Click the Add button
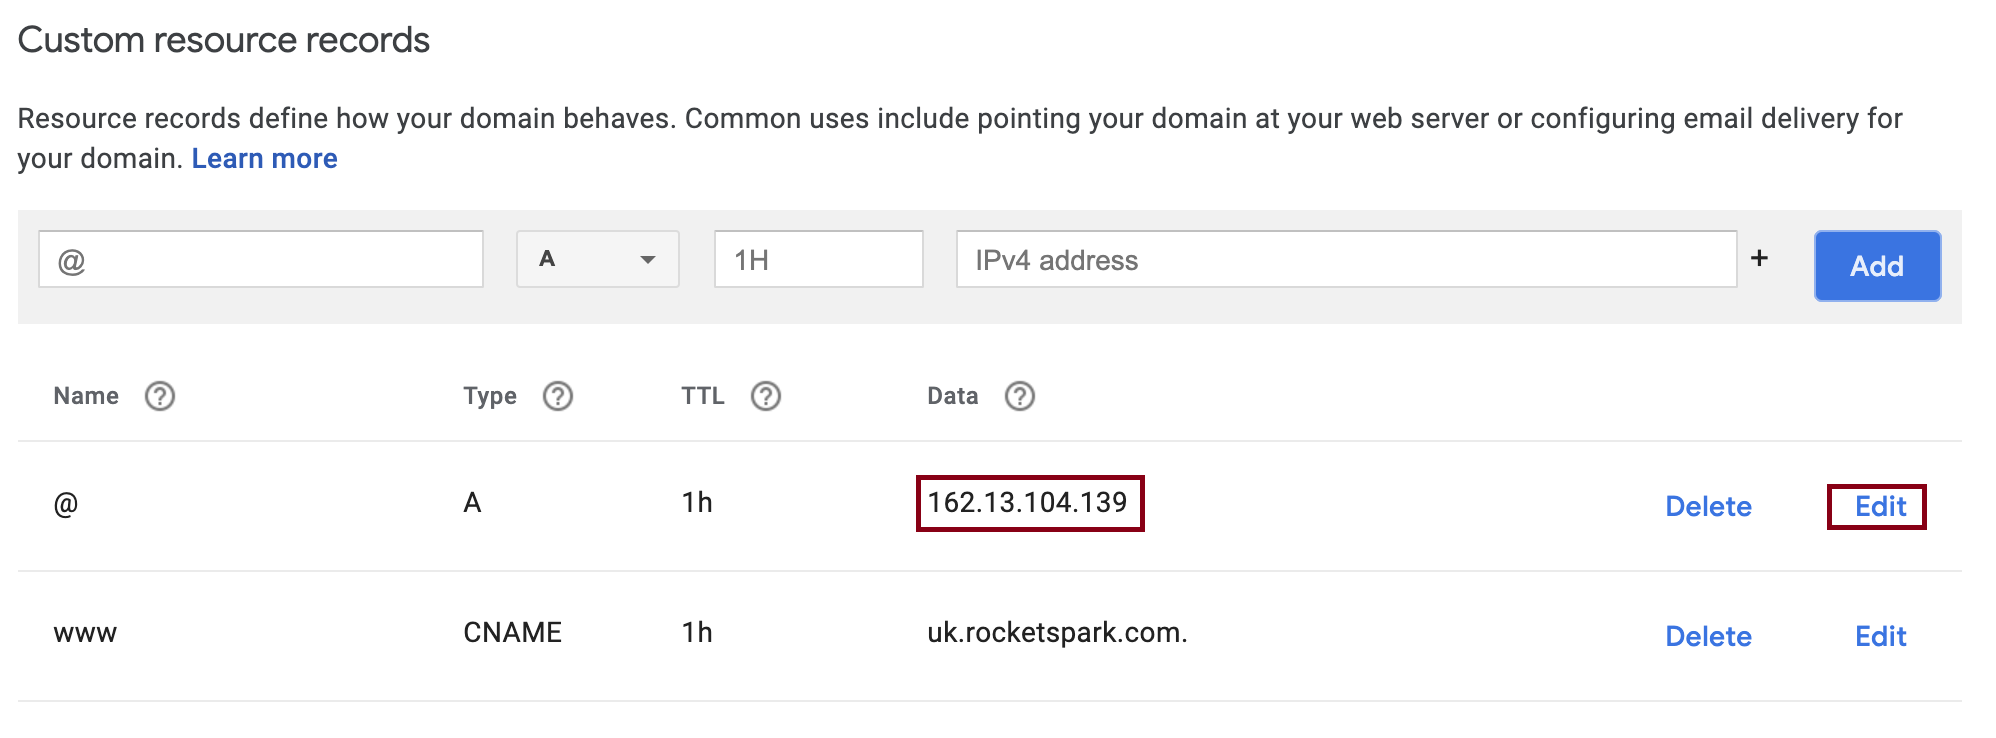 tap(1878, 266)
